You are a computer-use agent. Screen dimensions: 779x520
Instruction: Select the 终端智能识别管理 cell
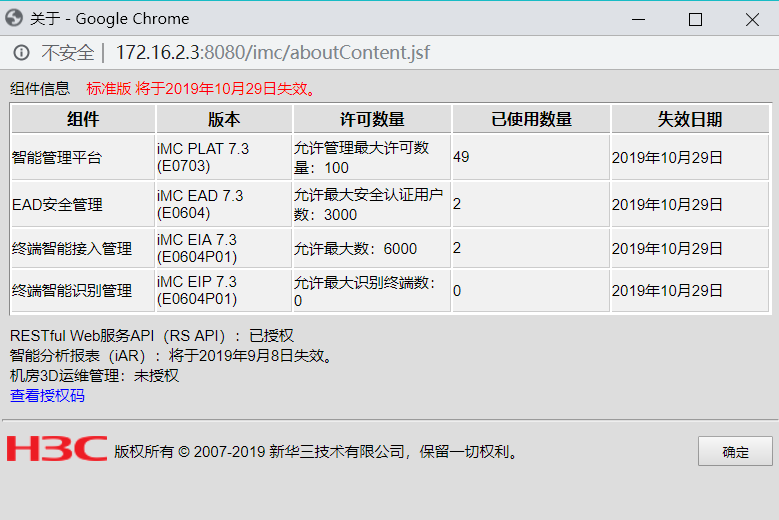pos(83,290)
